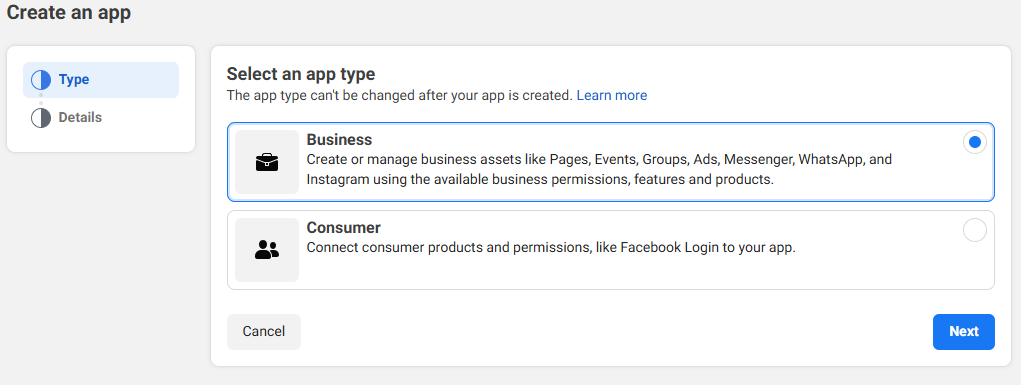Click empty space inside the Consumer option card
This screenshot has width=1021, height=385.
(x=586, y=272)
